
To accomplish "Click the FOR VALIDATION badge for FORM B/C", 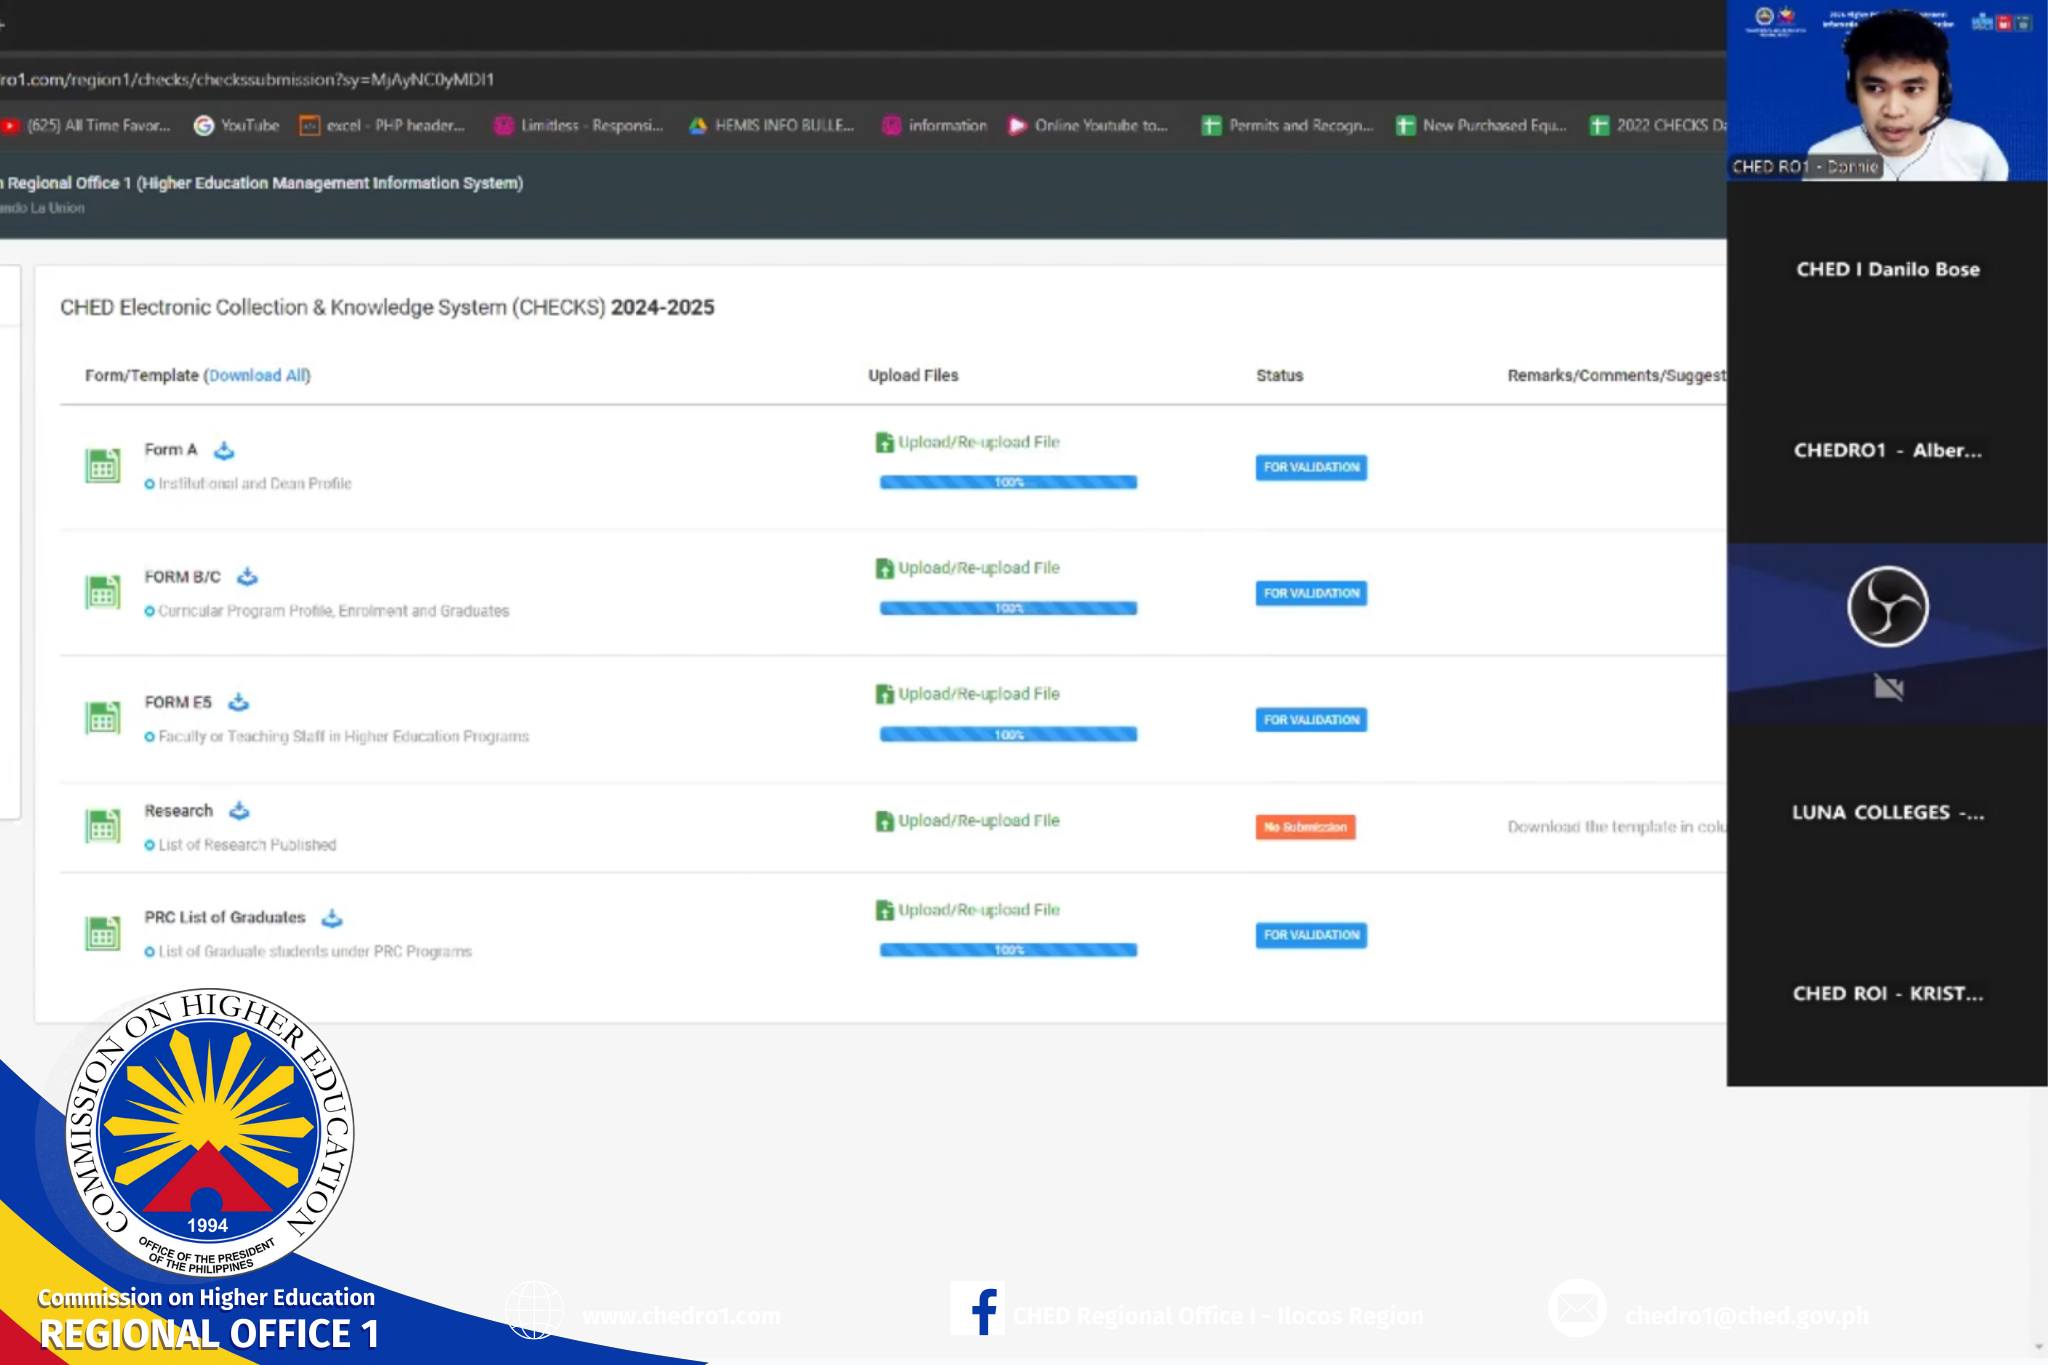I will pos(1311,593).
